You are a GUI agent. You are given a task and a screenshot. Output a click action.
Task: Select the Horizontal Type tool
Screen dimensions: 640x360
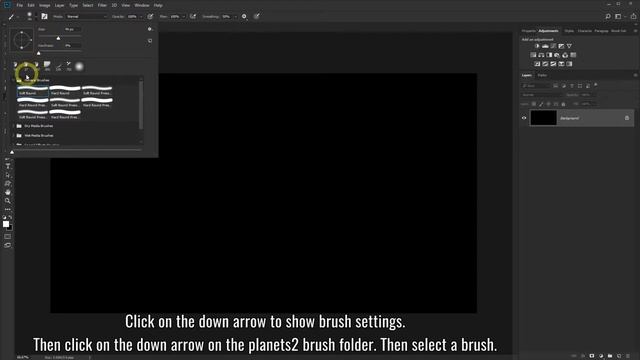pos(8,166)
